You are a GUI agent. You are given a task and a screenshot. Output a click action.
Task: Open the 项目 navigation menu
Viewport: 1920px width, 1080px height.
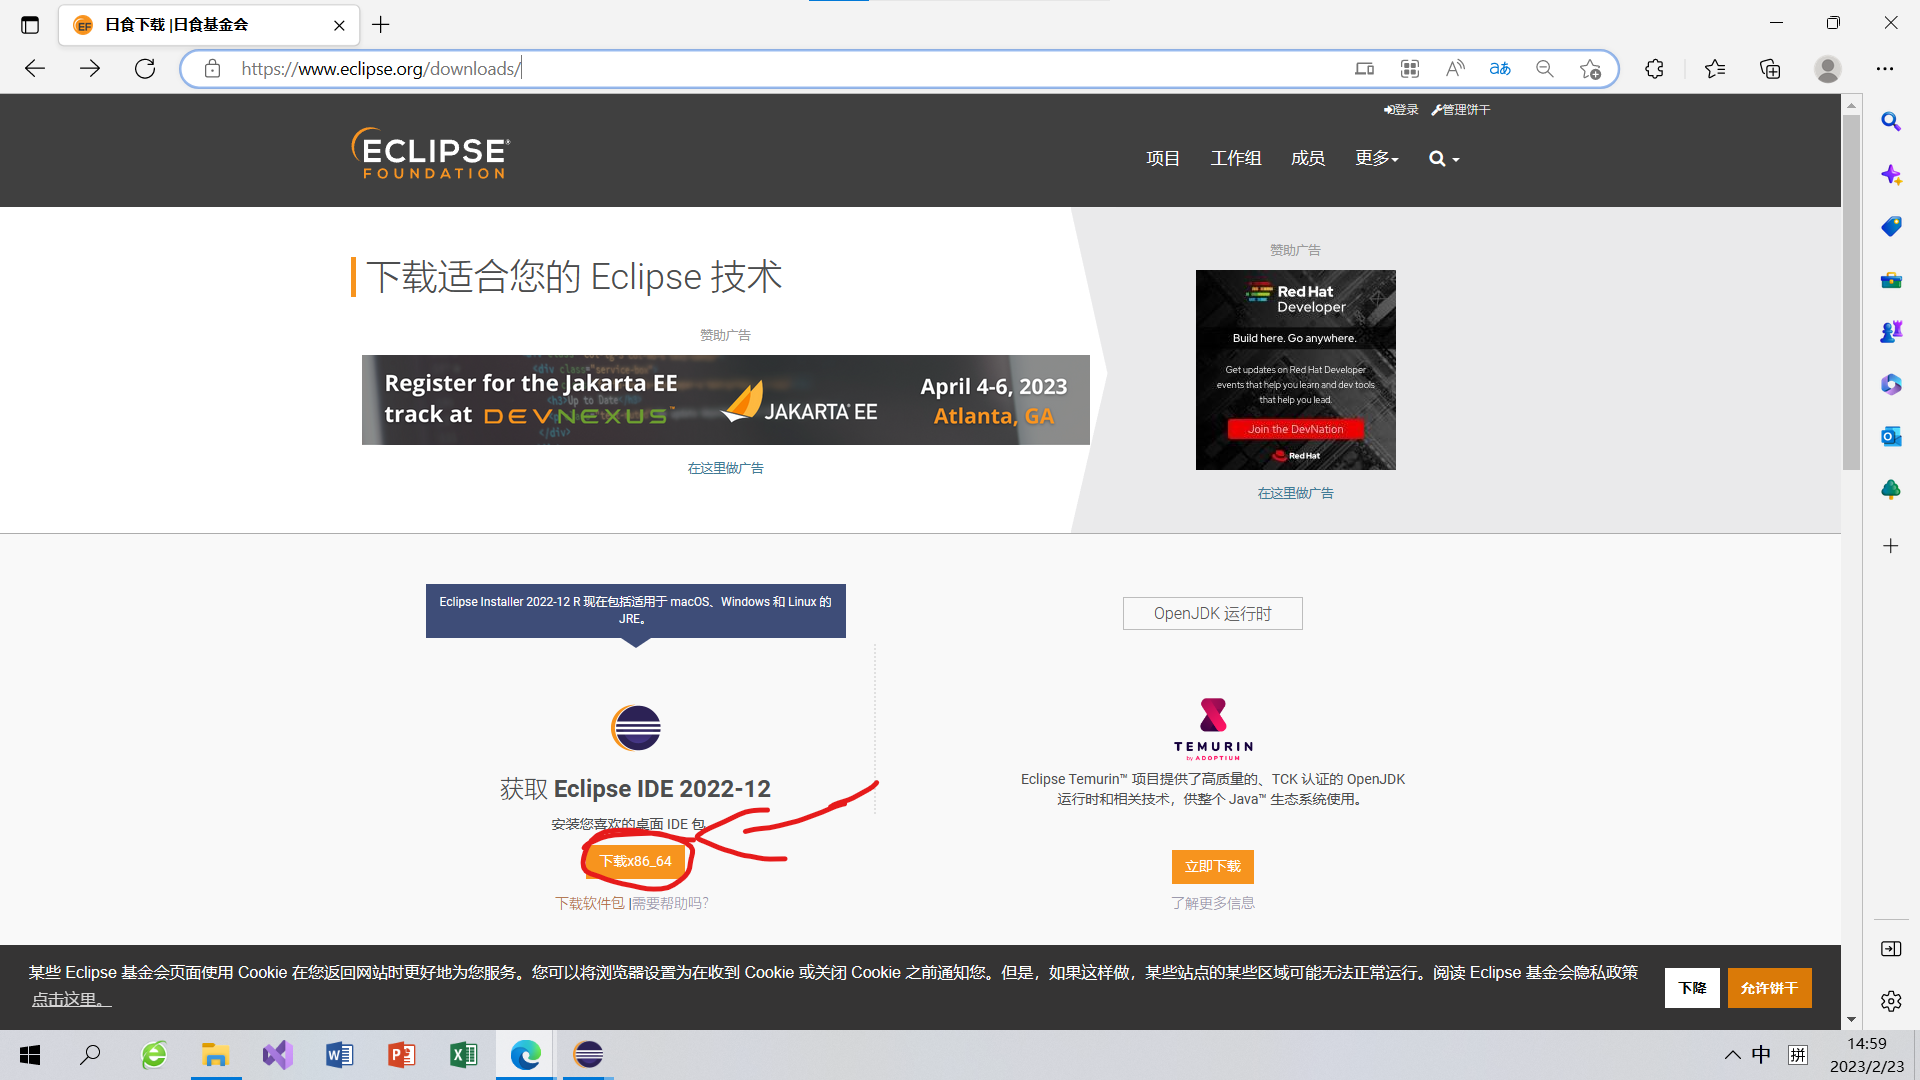pos(1163,158)
